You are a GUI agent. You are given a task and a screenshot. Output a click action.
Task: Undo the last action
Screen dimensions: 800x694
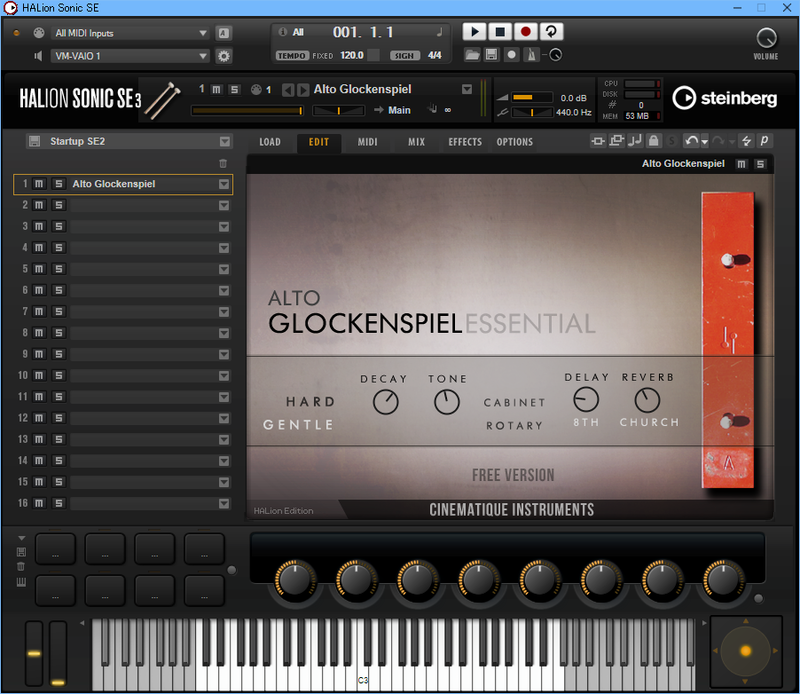pyautogui.click(x=691, y=141)
